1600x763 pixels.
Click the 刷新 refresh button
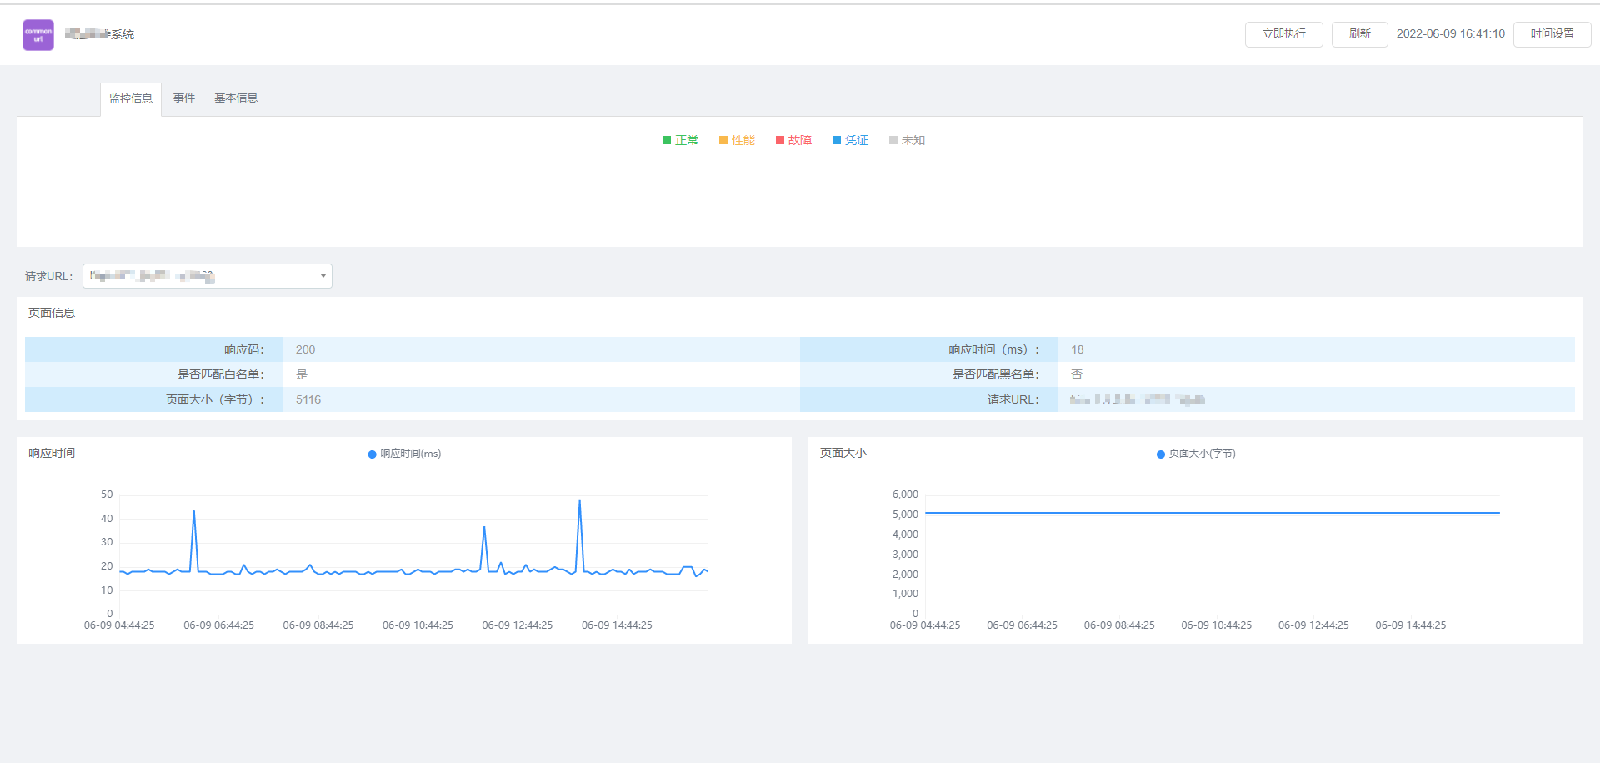pos(1360,34)
